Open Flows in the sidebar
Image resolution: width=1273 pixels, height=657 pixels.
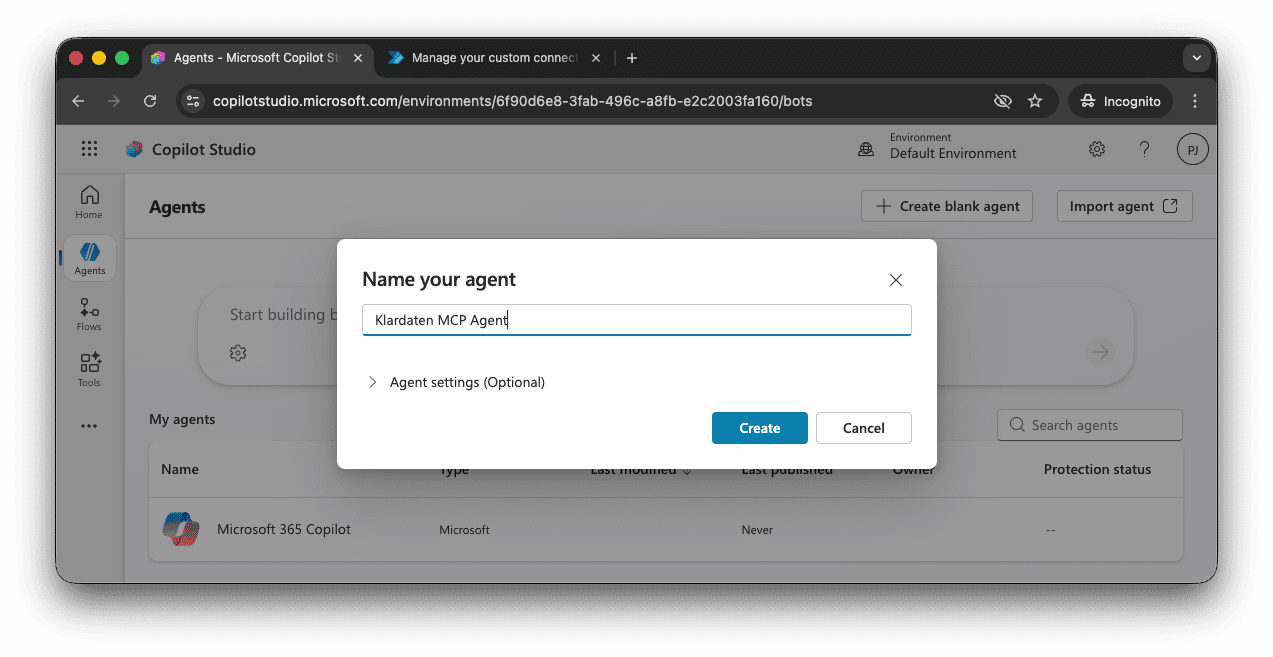click(x=89, y=314)
